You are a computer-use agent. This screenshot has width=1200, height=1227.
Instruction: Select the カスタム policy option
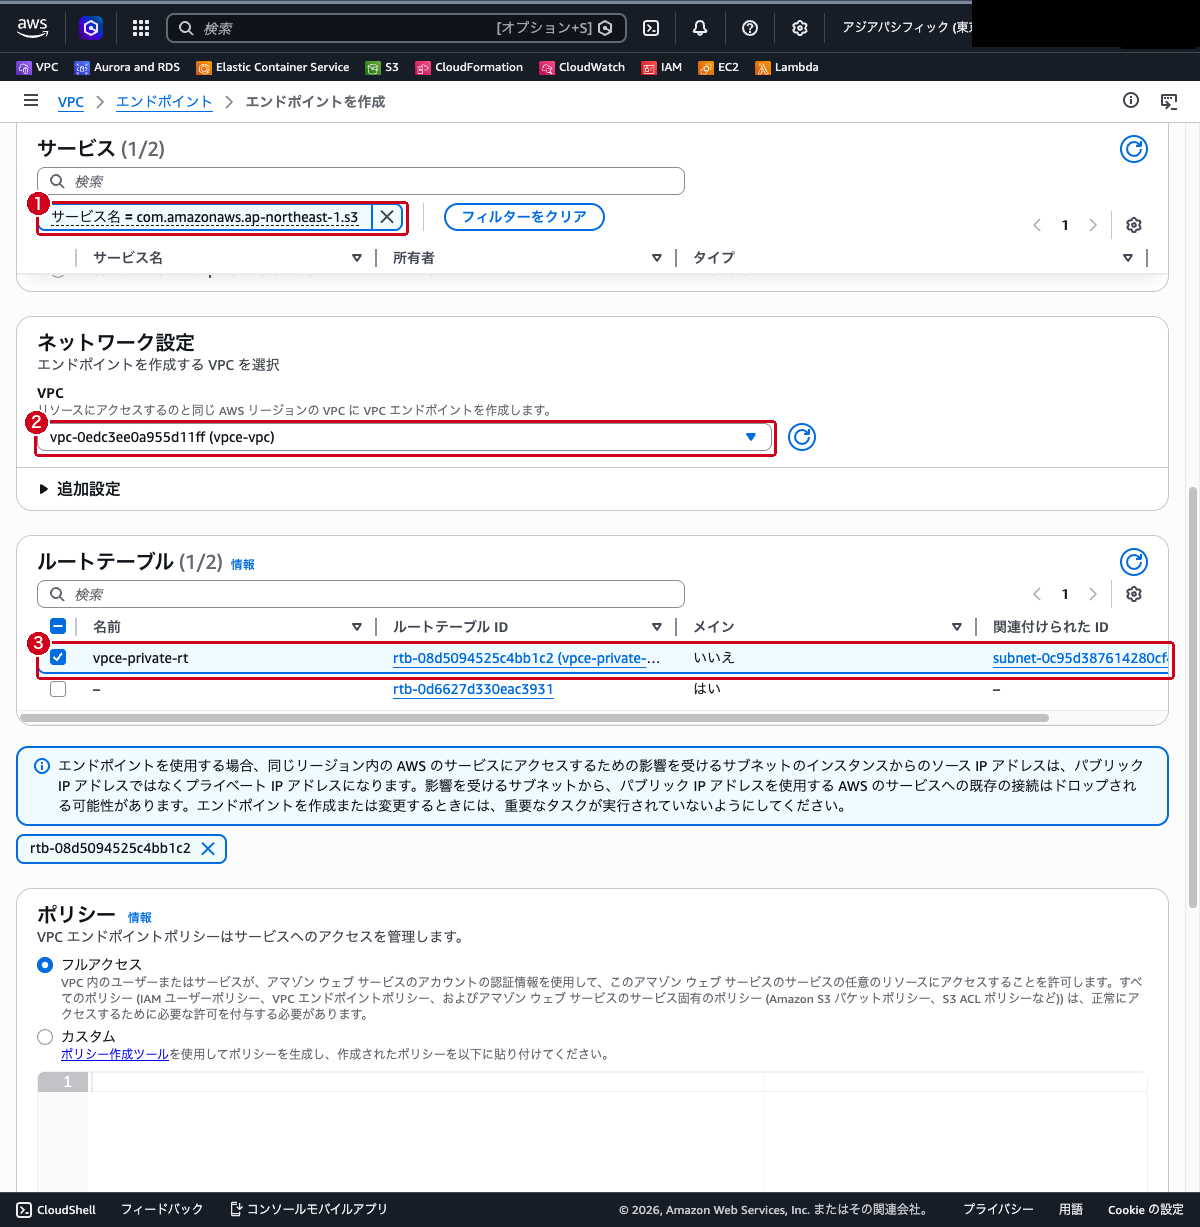pos(45,1037)
